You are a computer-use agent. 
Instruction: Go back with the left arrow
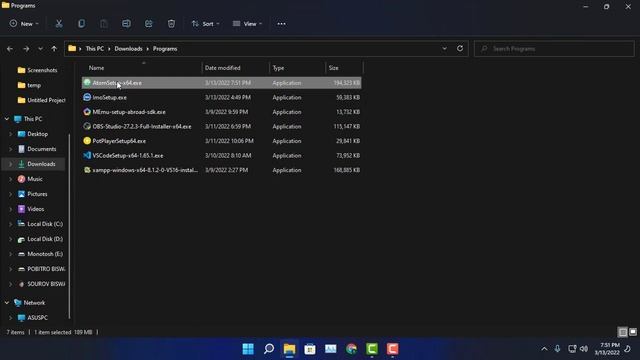pos(10,49)
